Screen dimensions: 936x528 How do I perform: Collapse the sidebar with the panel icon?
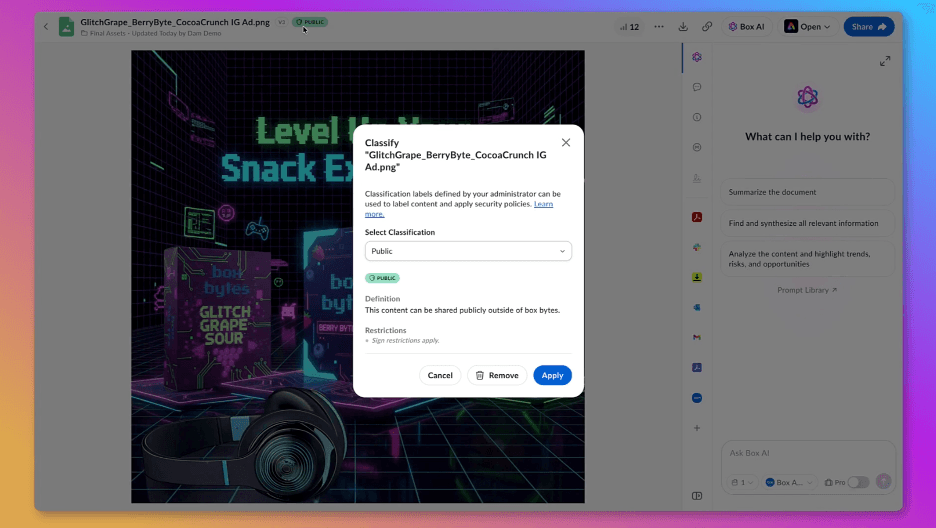point(697,496)
